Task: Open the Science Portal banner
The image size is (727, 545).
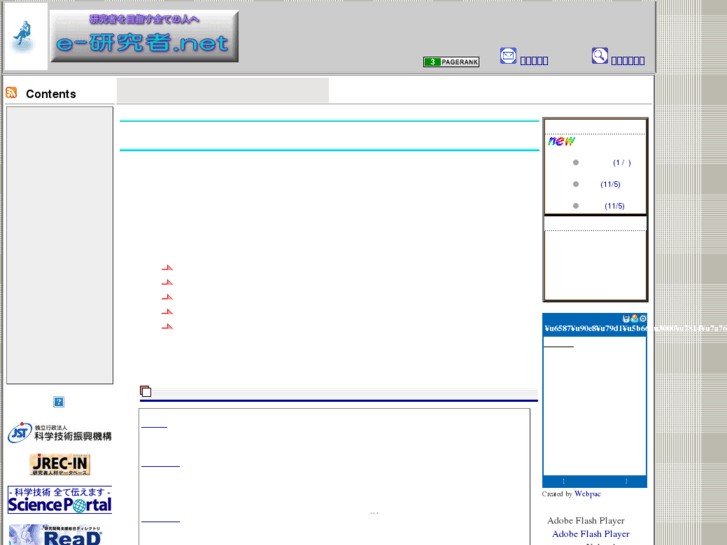Action: [60, 500]
